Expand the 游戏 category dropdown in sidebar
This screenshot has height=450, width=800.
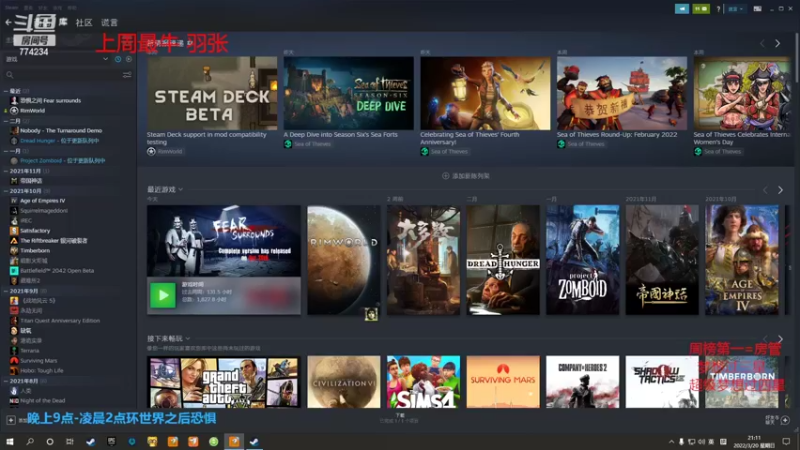(x=105, y=59)
